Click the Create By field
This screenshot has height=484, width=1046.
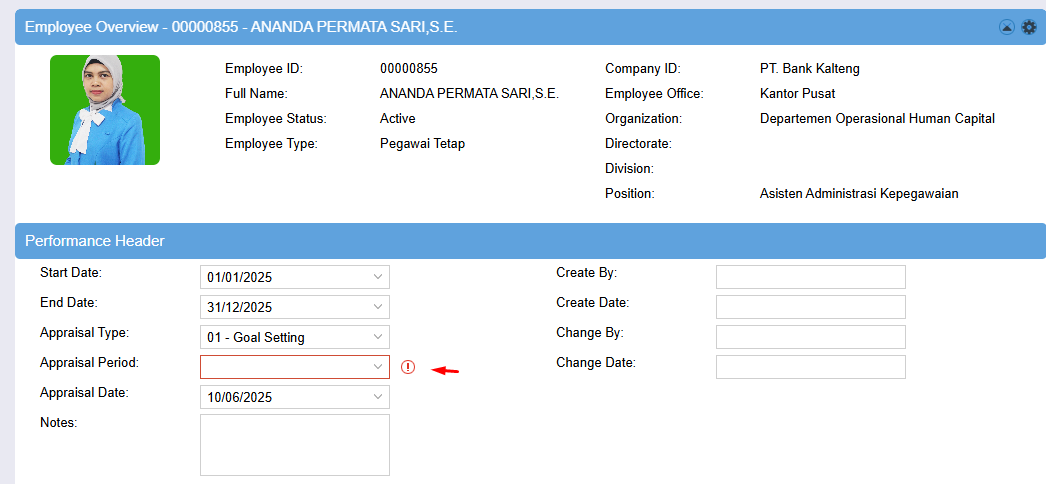pyautogui.click(x=811, y=277)
